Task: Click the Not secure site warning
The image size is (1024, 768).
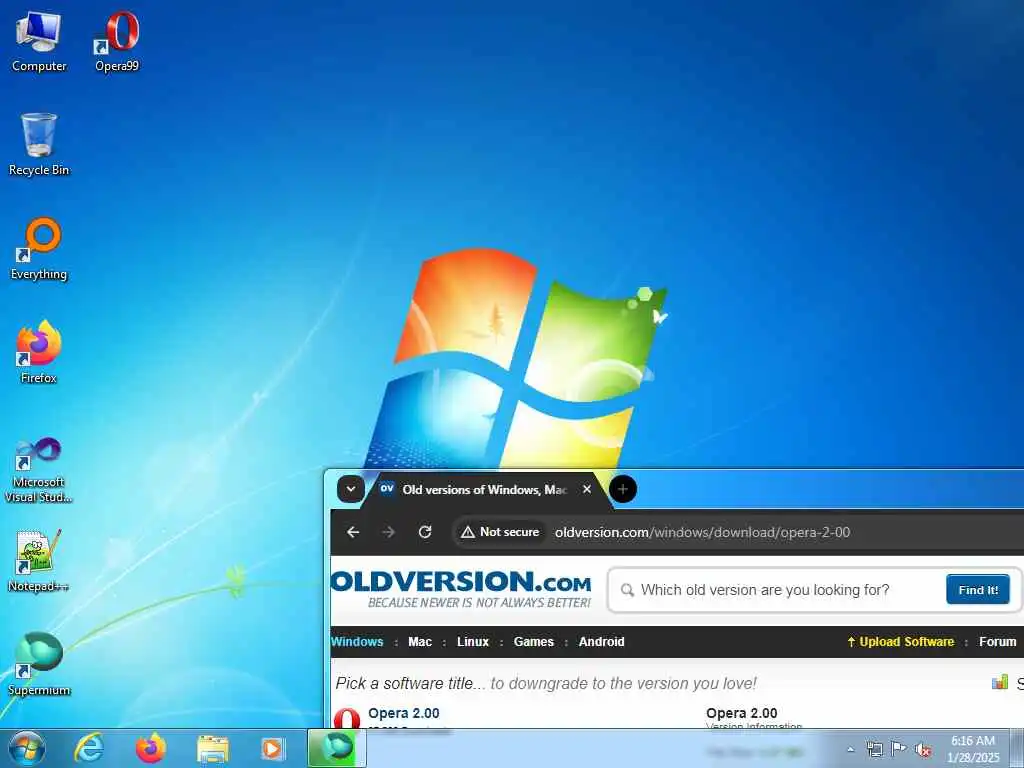Action: tap(500, 532)
